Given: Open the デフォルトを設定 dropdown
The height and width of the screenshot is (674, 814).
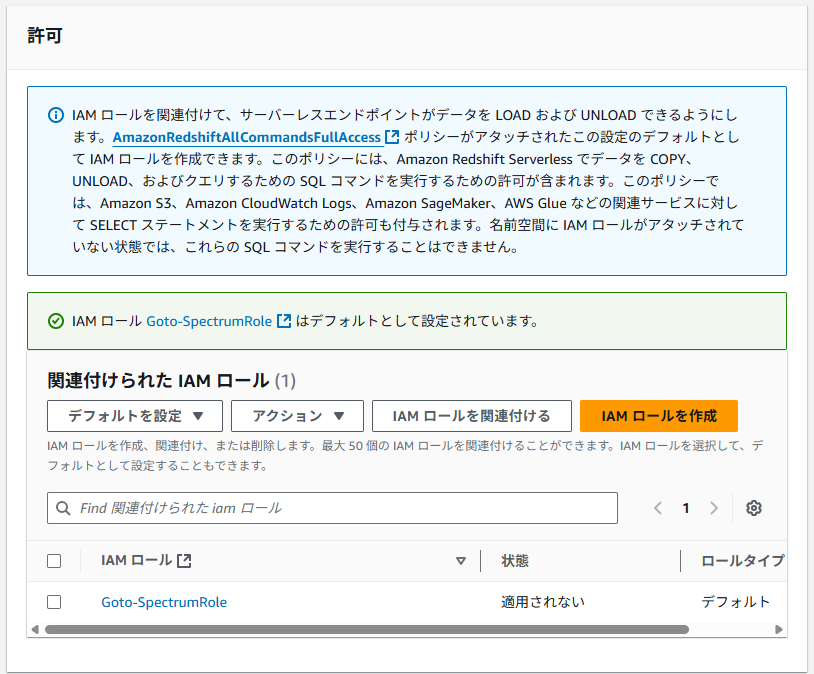Looking at the screenshot, I should 134,416.
